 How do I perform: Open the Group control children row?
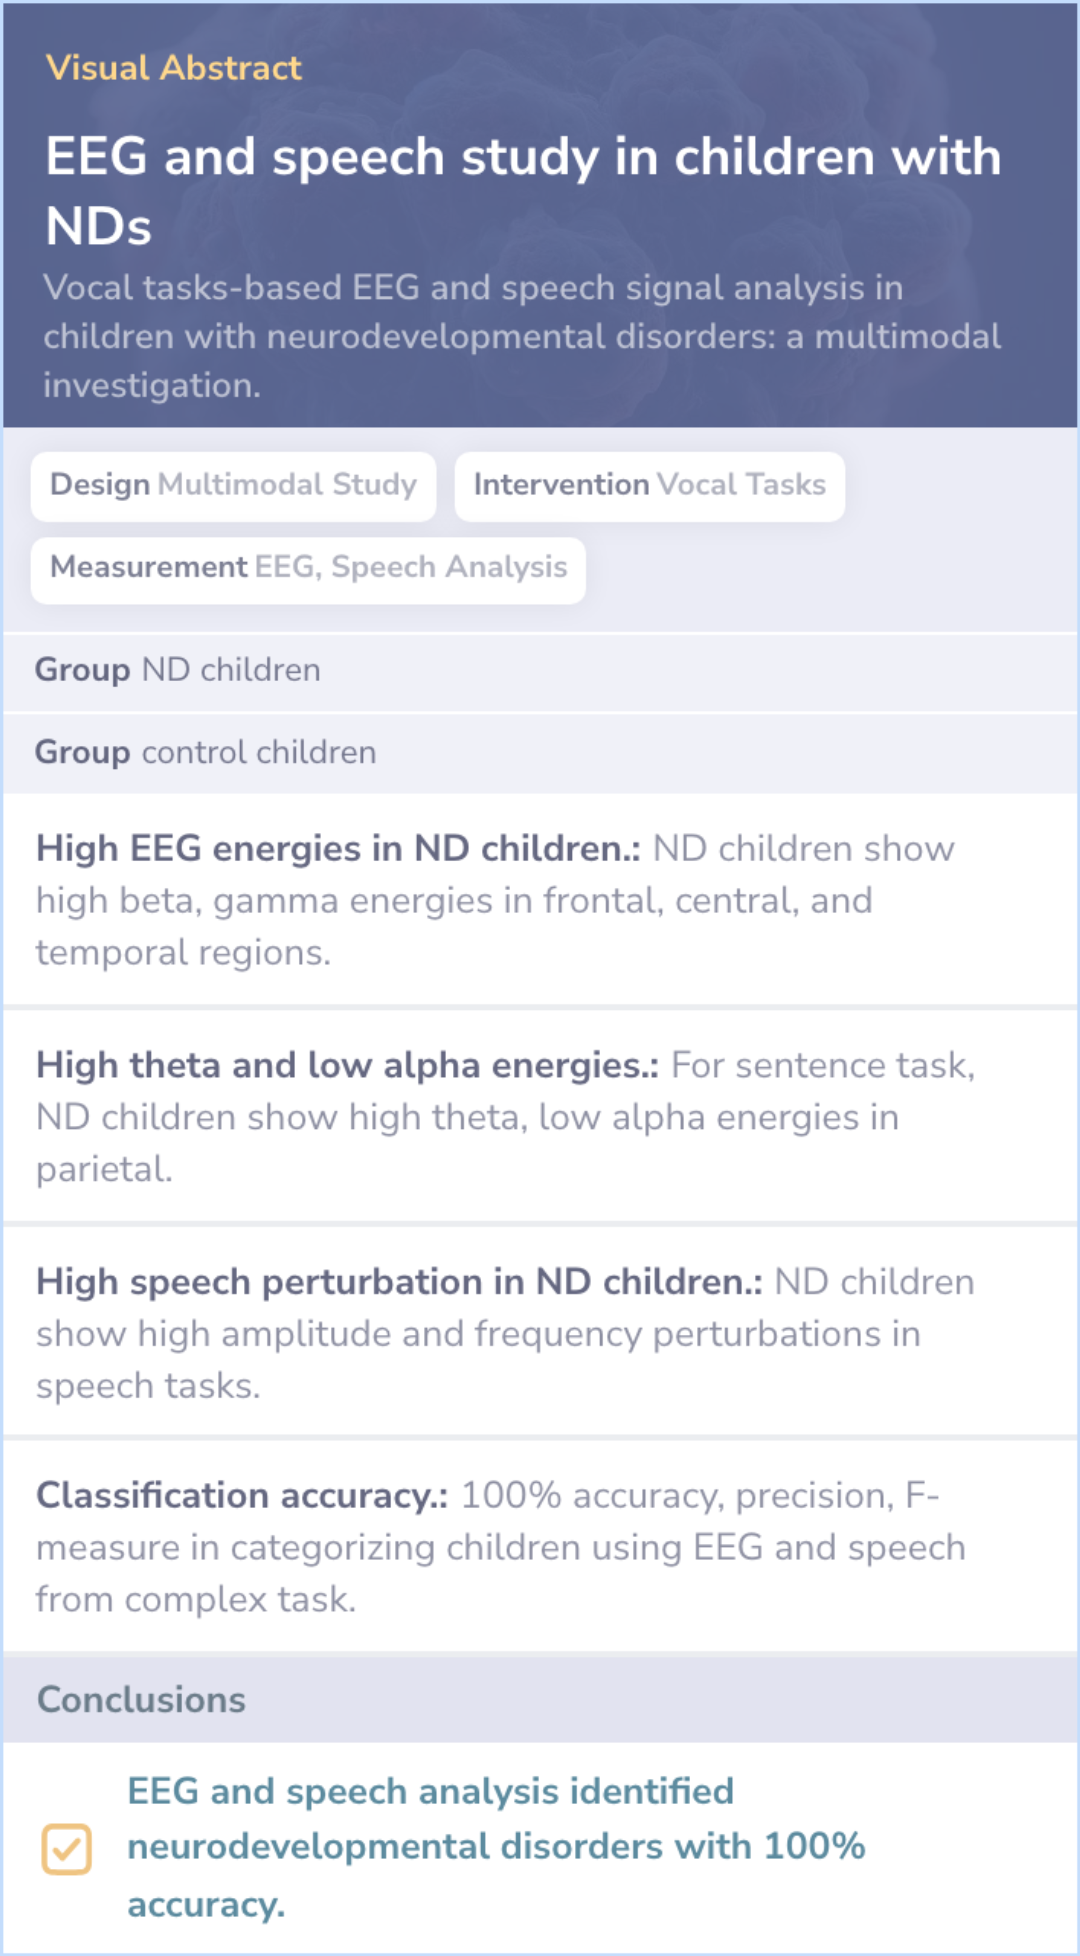(540, 753)
